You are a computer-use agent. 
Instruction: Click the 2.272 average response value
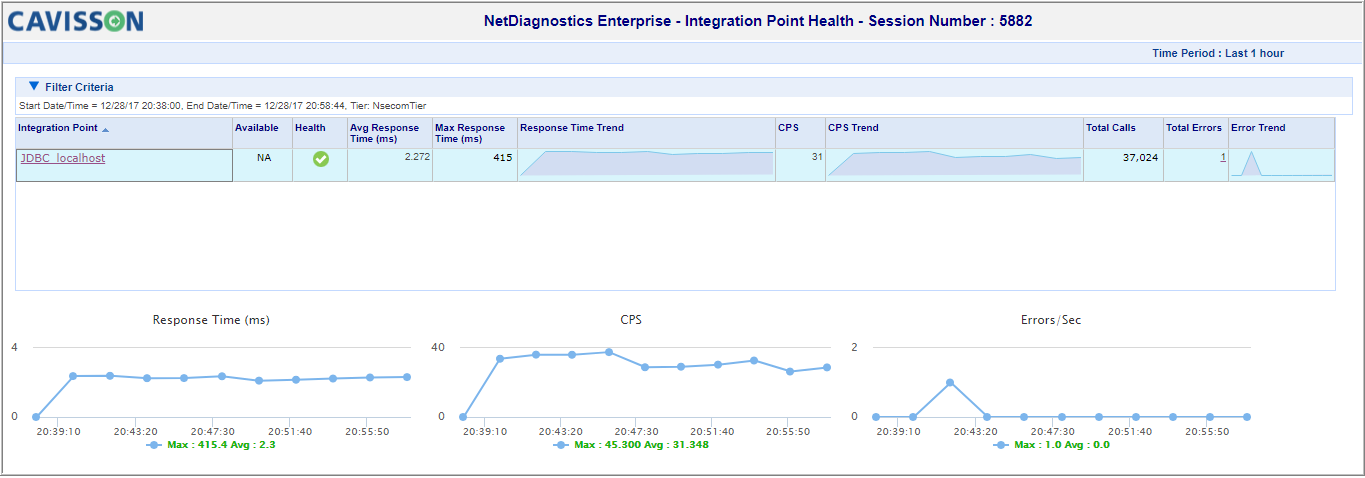(417, 157)
